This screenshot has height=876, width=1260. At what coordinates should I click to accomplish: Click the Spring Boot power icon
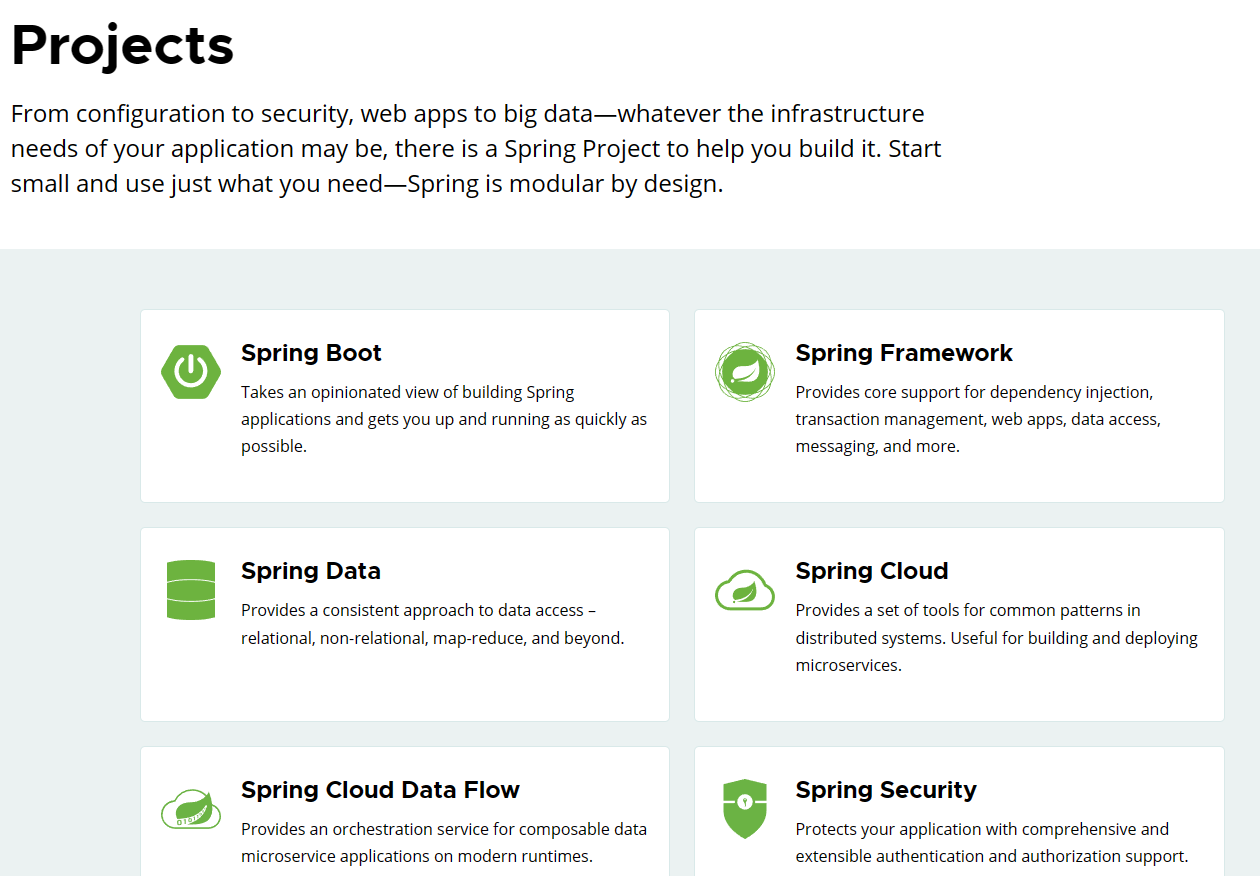[x=190, y=372]
